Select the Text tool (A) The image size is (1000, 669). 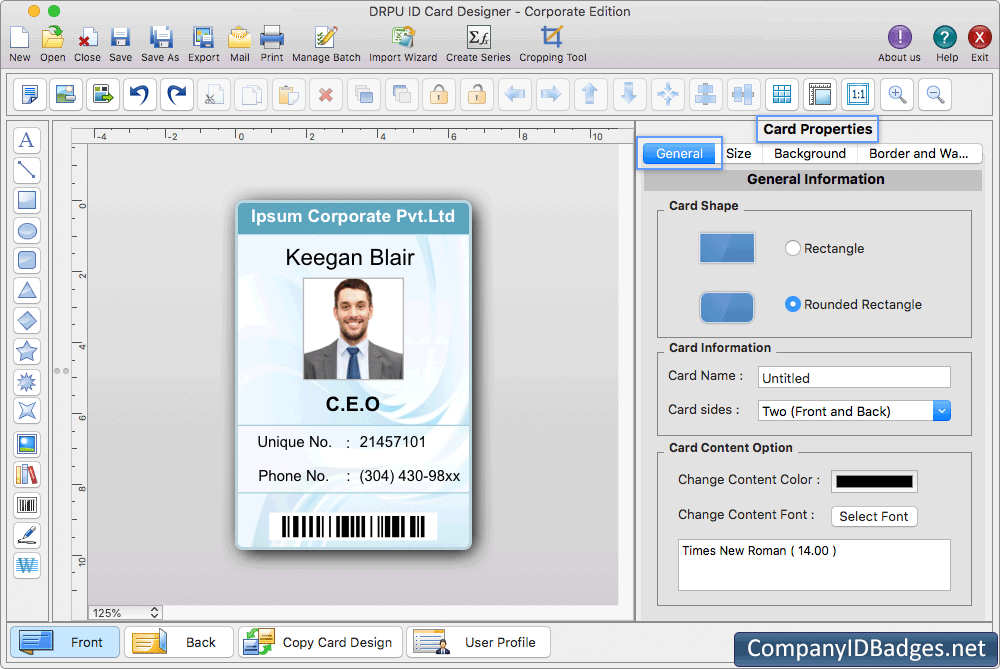coord(27,140)
